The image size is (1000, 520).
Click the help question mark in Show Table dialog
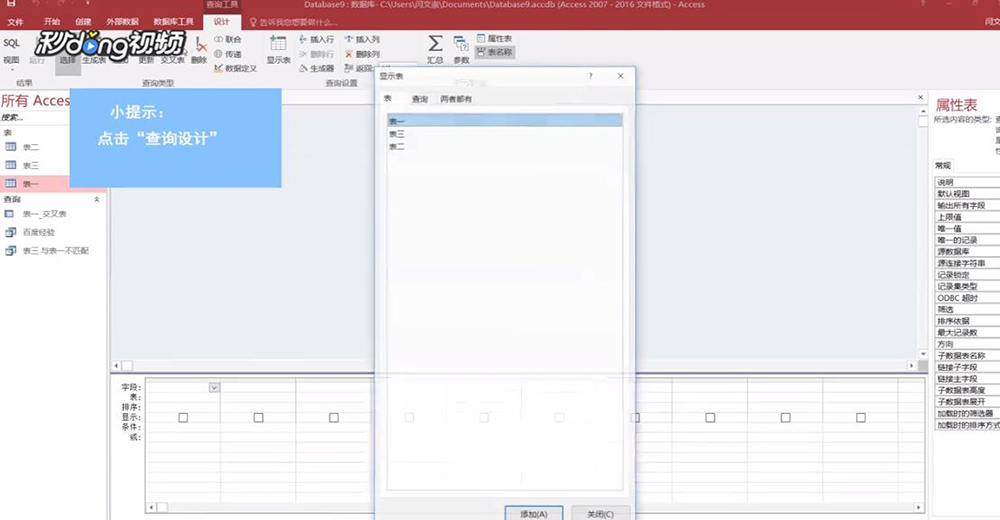click(591, 76)
